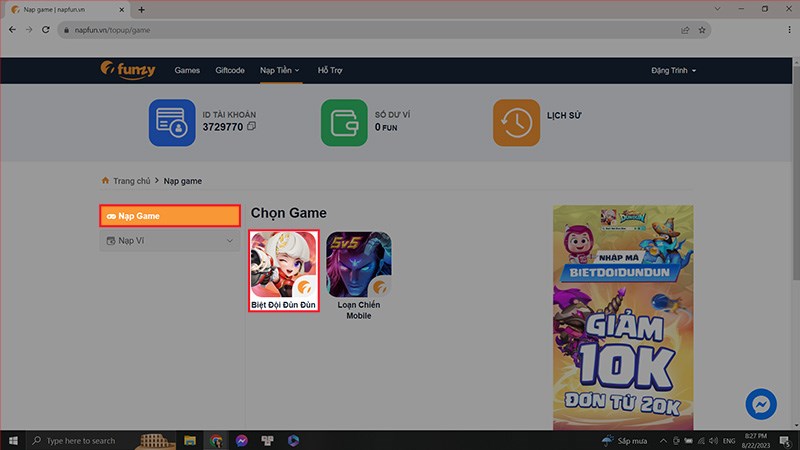Open the Giftcode menu item
The image size is (800, 450).
coord(230,70)
